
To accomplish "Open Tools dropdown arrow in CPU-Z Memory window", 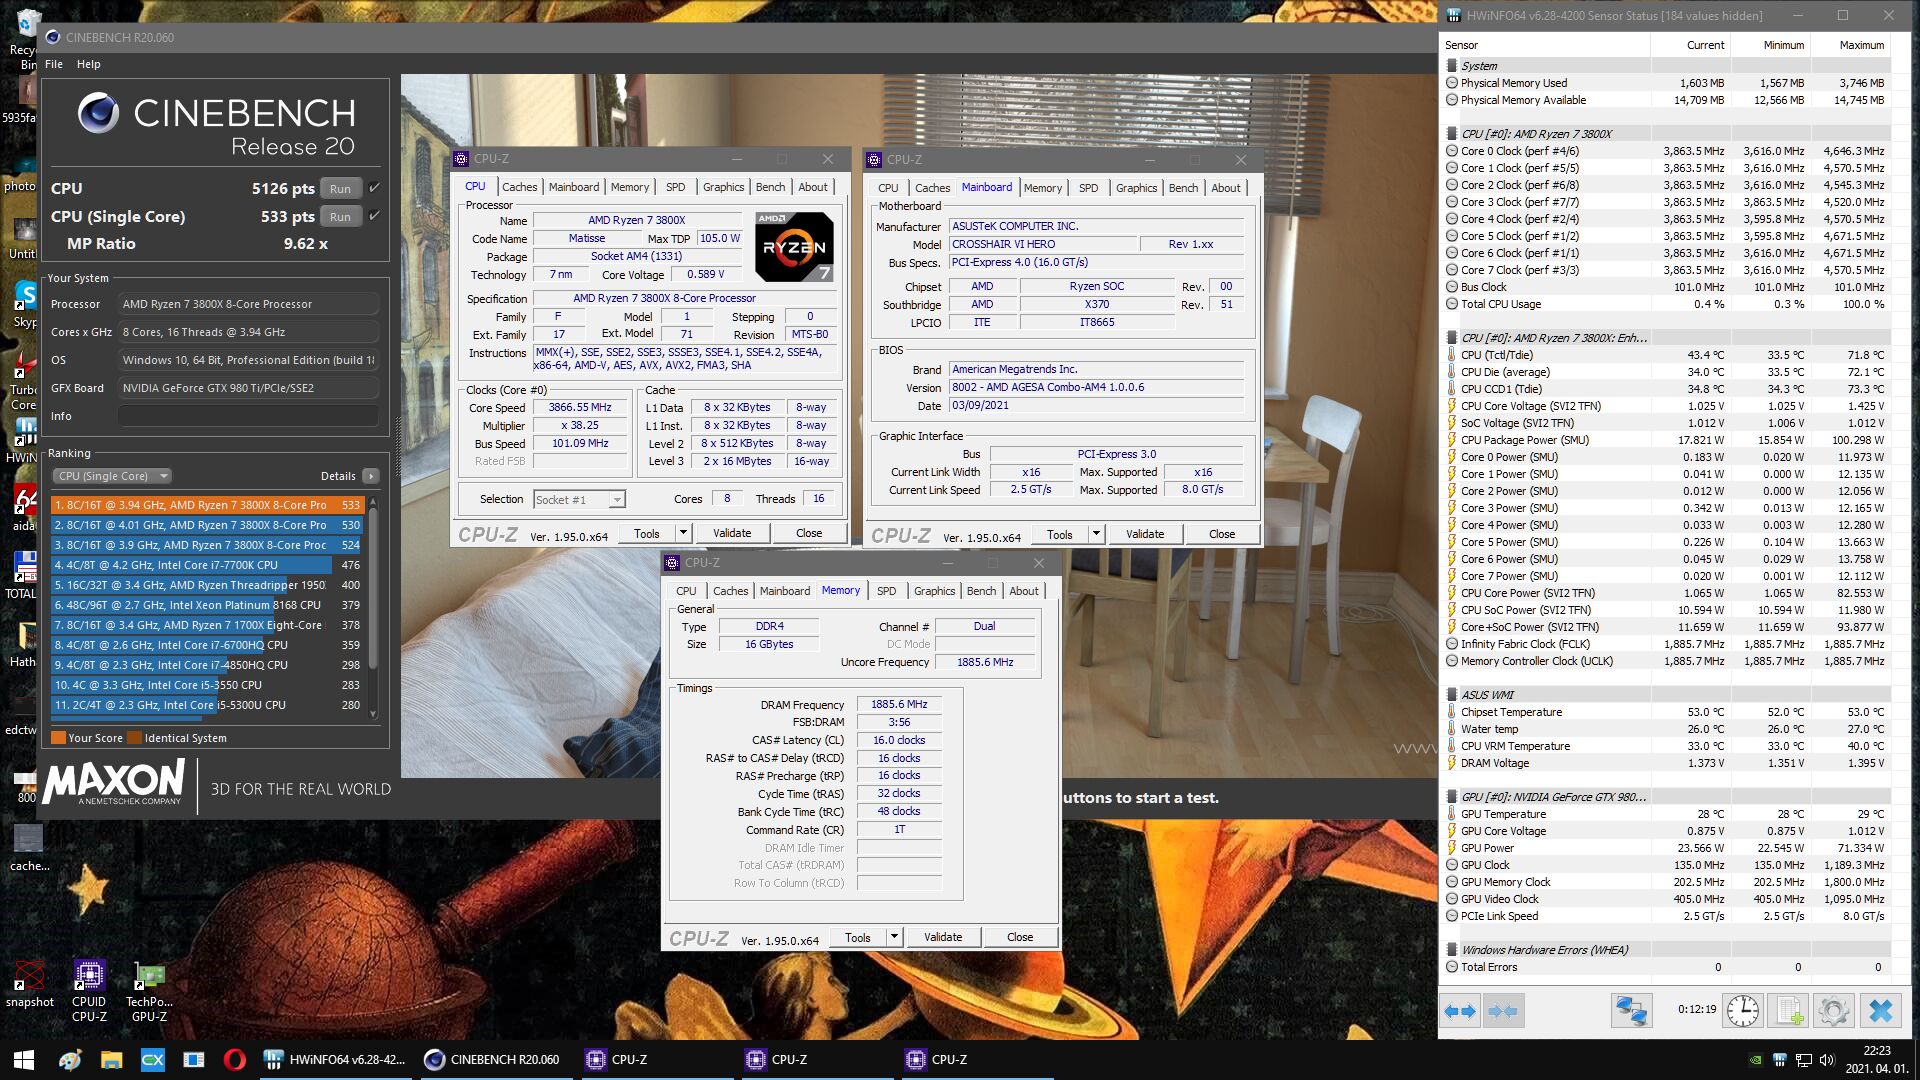I will coord(894,937).
